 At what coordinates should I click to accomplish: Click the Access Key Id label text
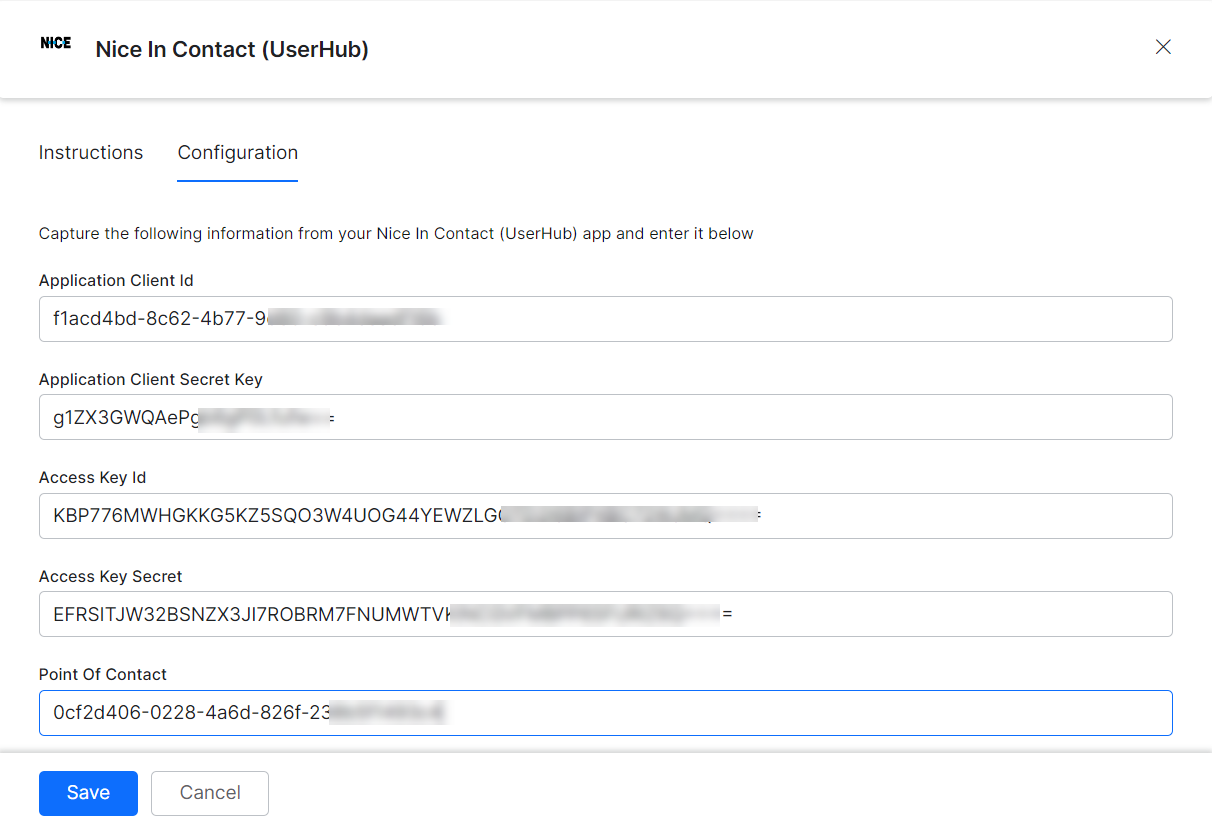tap(92, 477)
